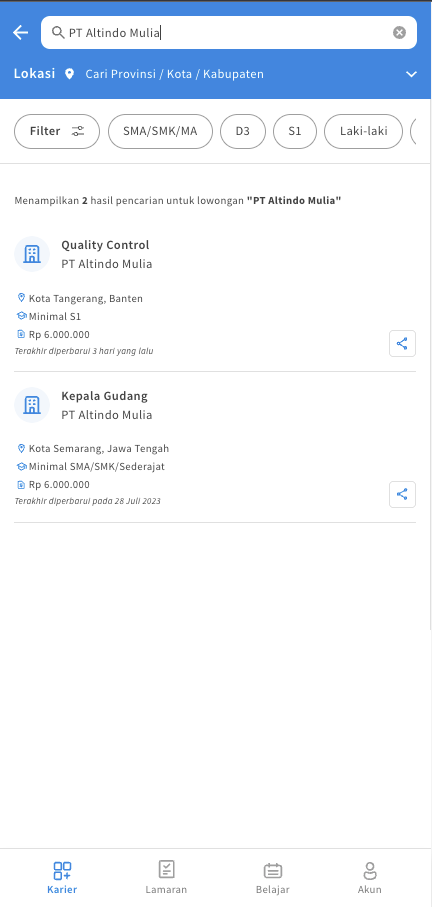Screen dimensions: 432x907
Task: Click the search magnifier icon
Action: pyautogui.click(x=58, y=32)
